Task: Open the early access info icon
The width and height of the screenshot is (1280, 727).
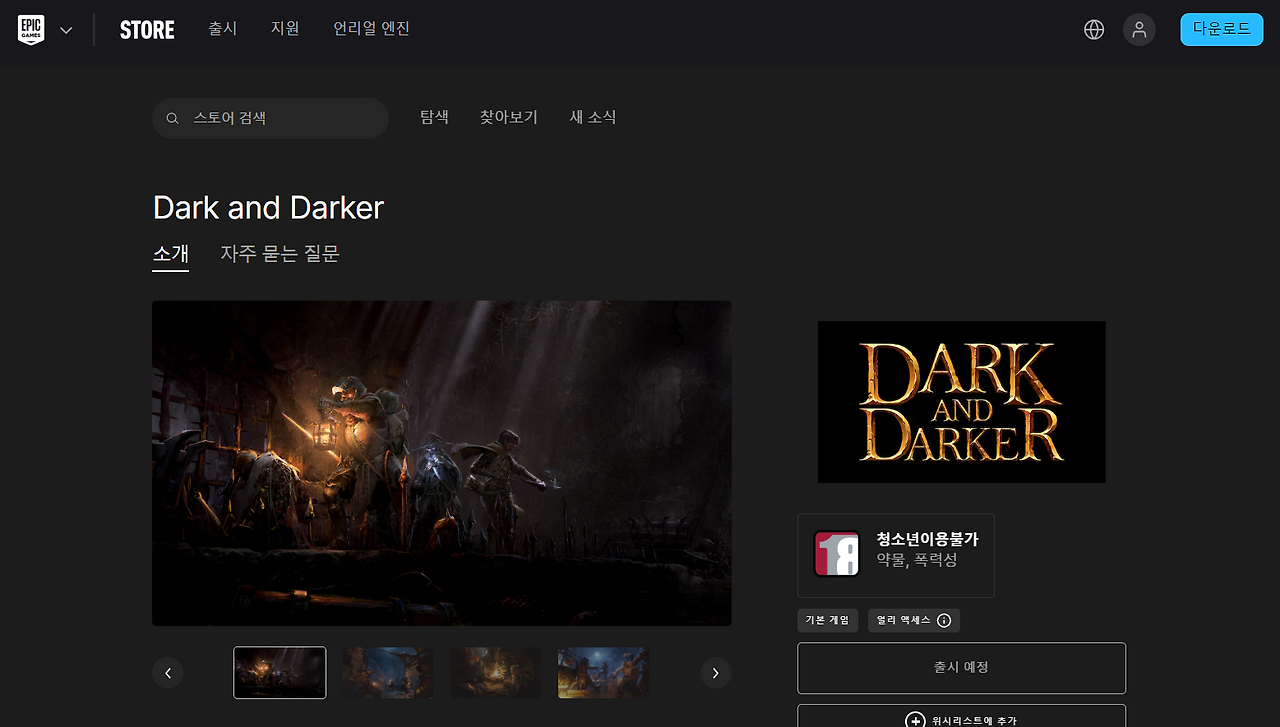Action: (944, 620)
